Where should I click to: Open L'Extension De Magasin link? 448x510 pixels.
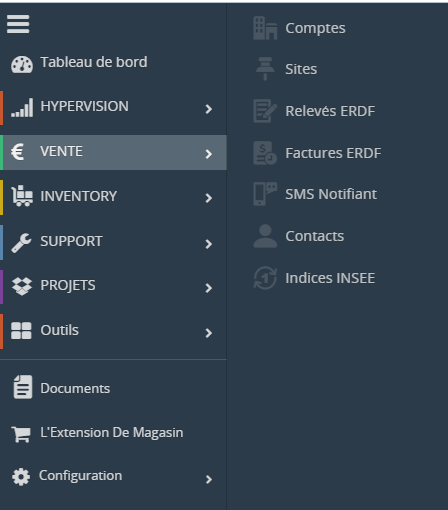click(x=113, y=433)
